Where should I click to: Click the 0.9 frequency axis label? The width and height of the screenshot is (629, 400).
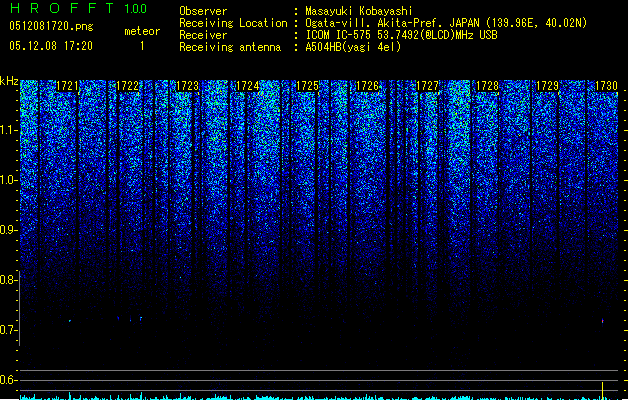[8, 230]
